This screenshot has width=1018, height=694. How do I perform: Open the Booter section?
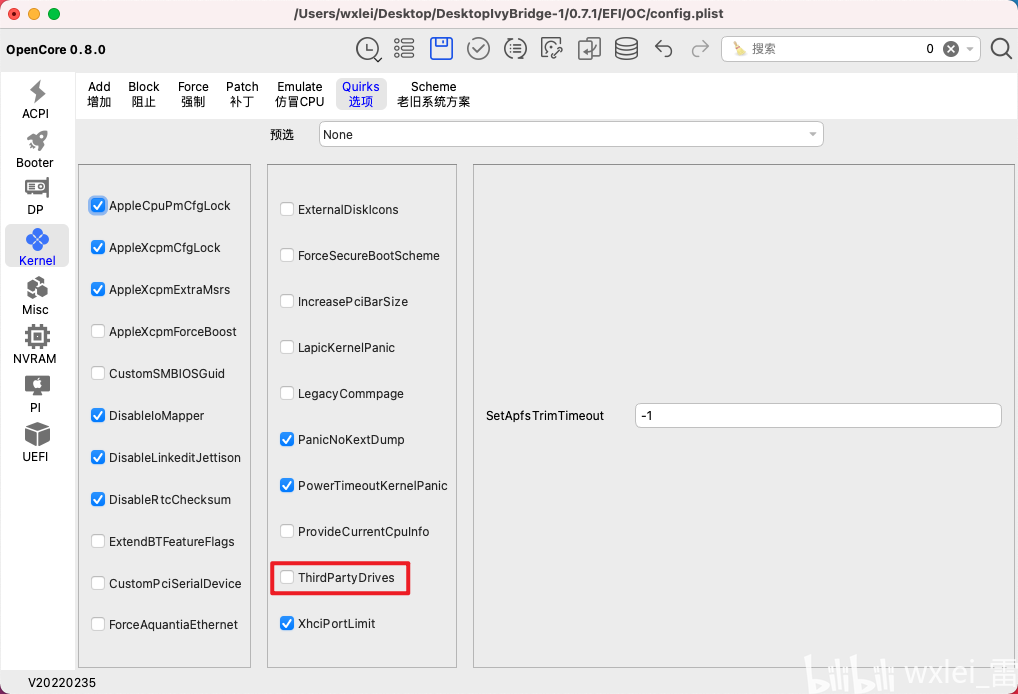[36, 149]
